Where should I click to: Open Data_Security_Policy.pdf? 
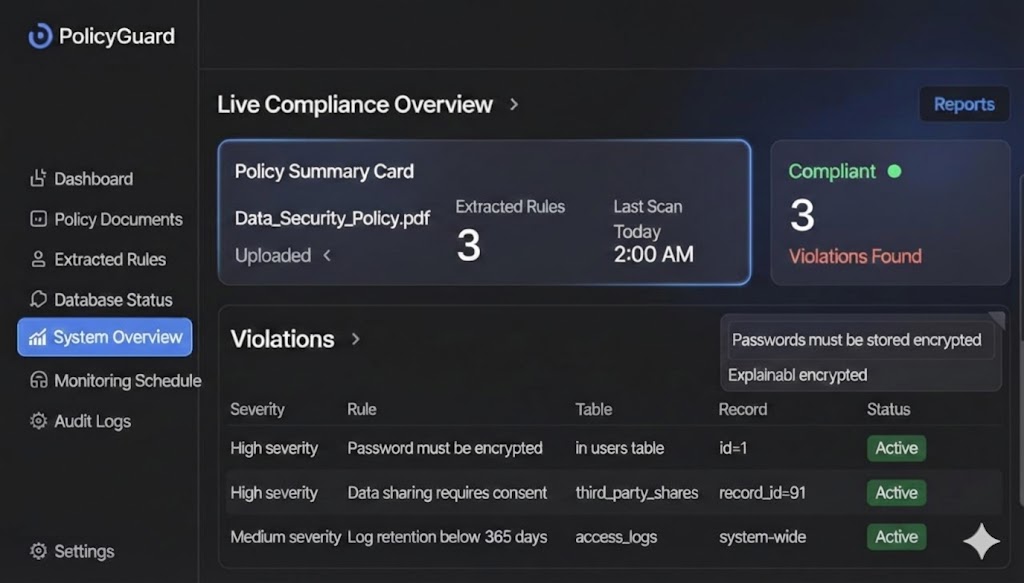(331, 218)
